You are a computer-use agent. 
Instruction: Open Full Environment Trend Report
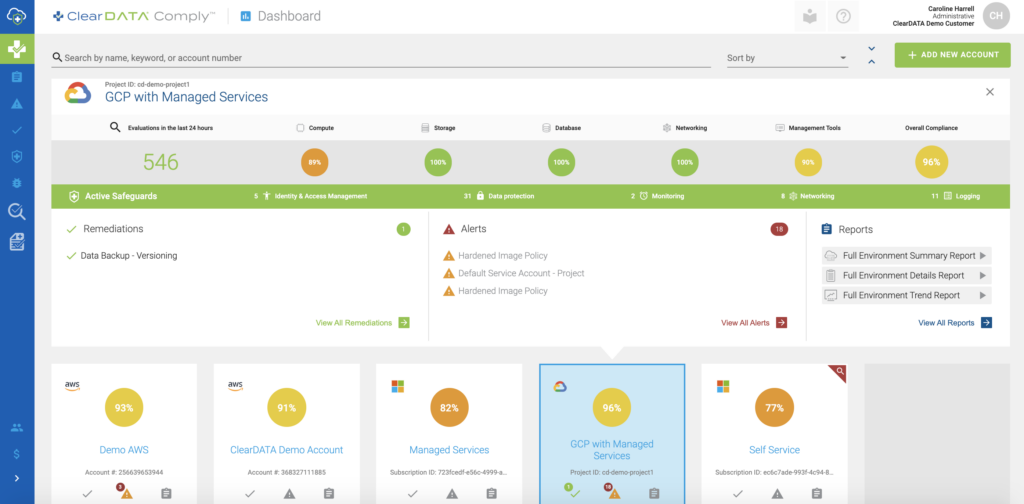coord(906,295)
